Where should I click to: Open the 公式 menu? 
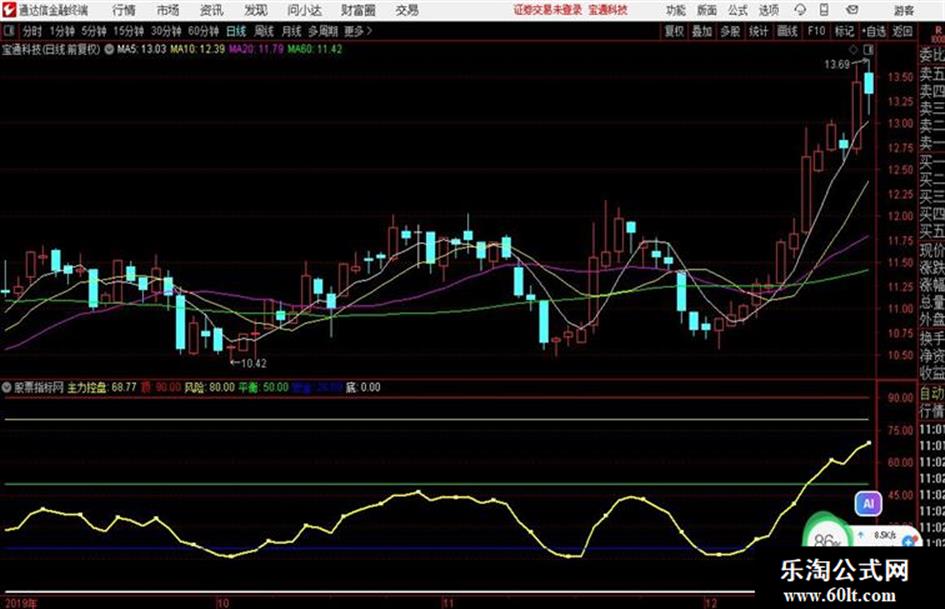pos(738,10)
